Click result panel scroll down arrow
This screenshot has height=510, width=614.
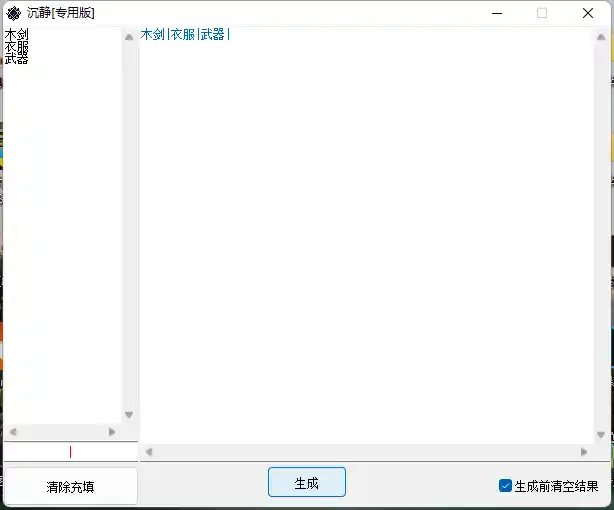click(601, 435)
